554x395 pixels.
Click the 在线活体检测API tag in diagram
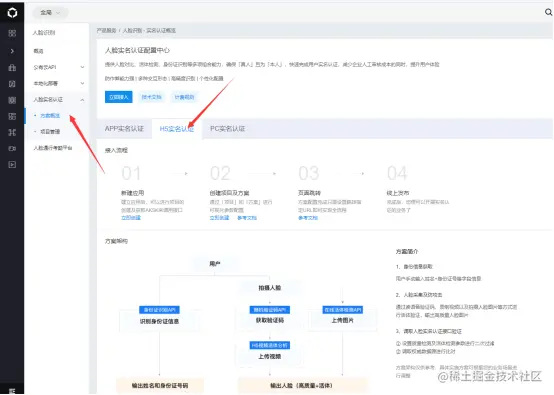342,310
